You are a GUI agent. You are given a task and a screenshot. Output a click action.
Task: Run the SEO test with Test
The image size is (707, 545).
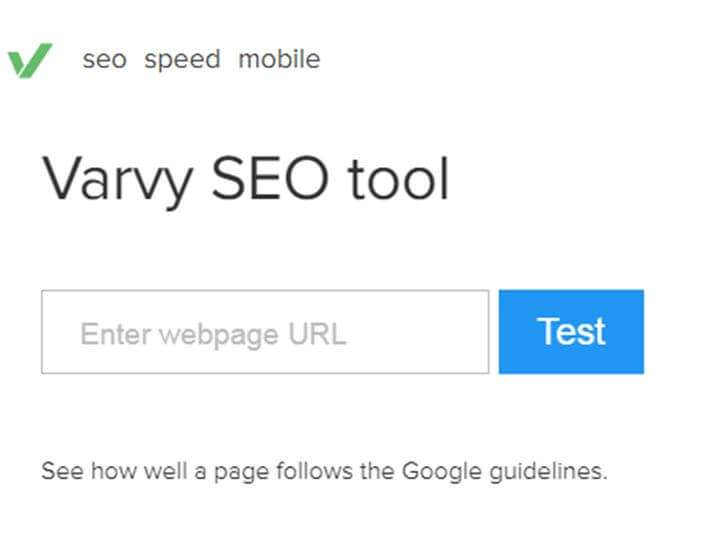click(x=571, y=332)
